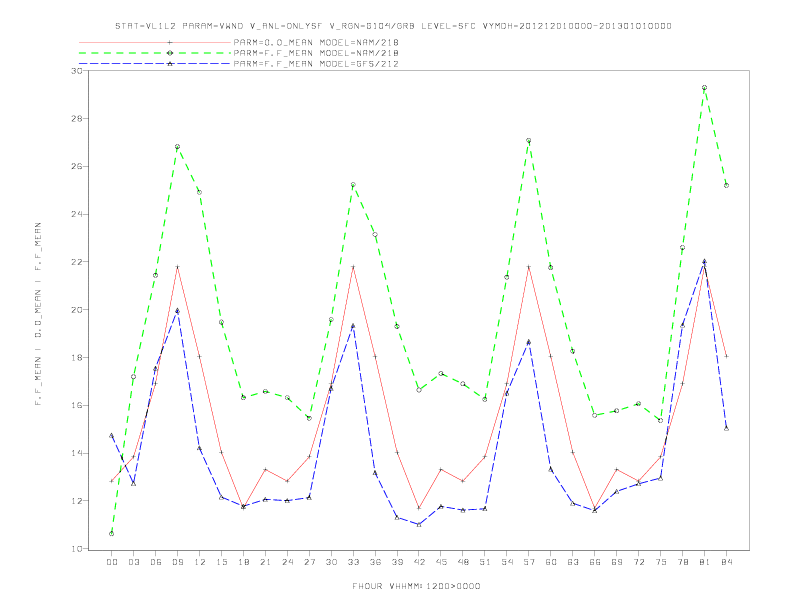Click the blue triangle data point at hour 84
Viewport: 792px width, 612px height.
pyautogui.click(x=726, y=428)
